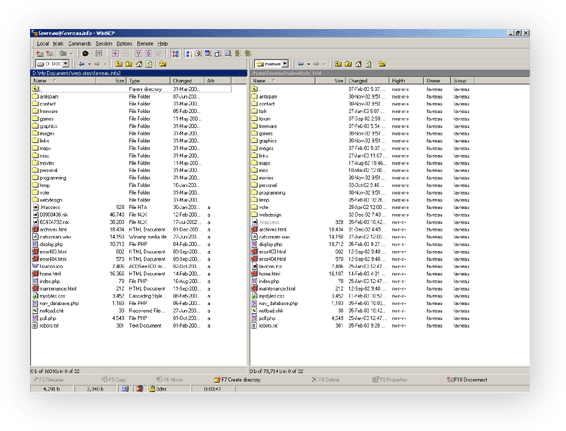Click the local open directory icon

coord(163,64)
